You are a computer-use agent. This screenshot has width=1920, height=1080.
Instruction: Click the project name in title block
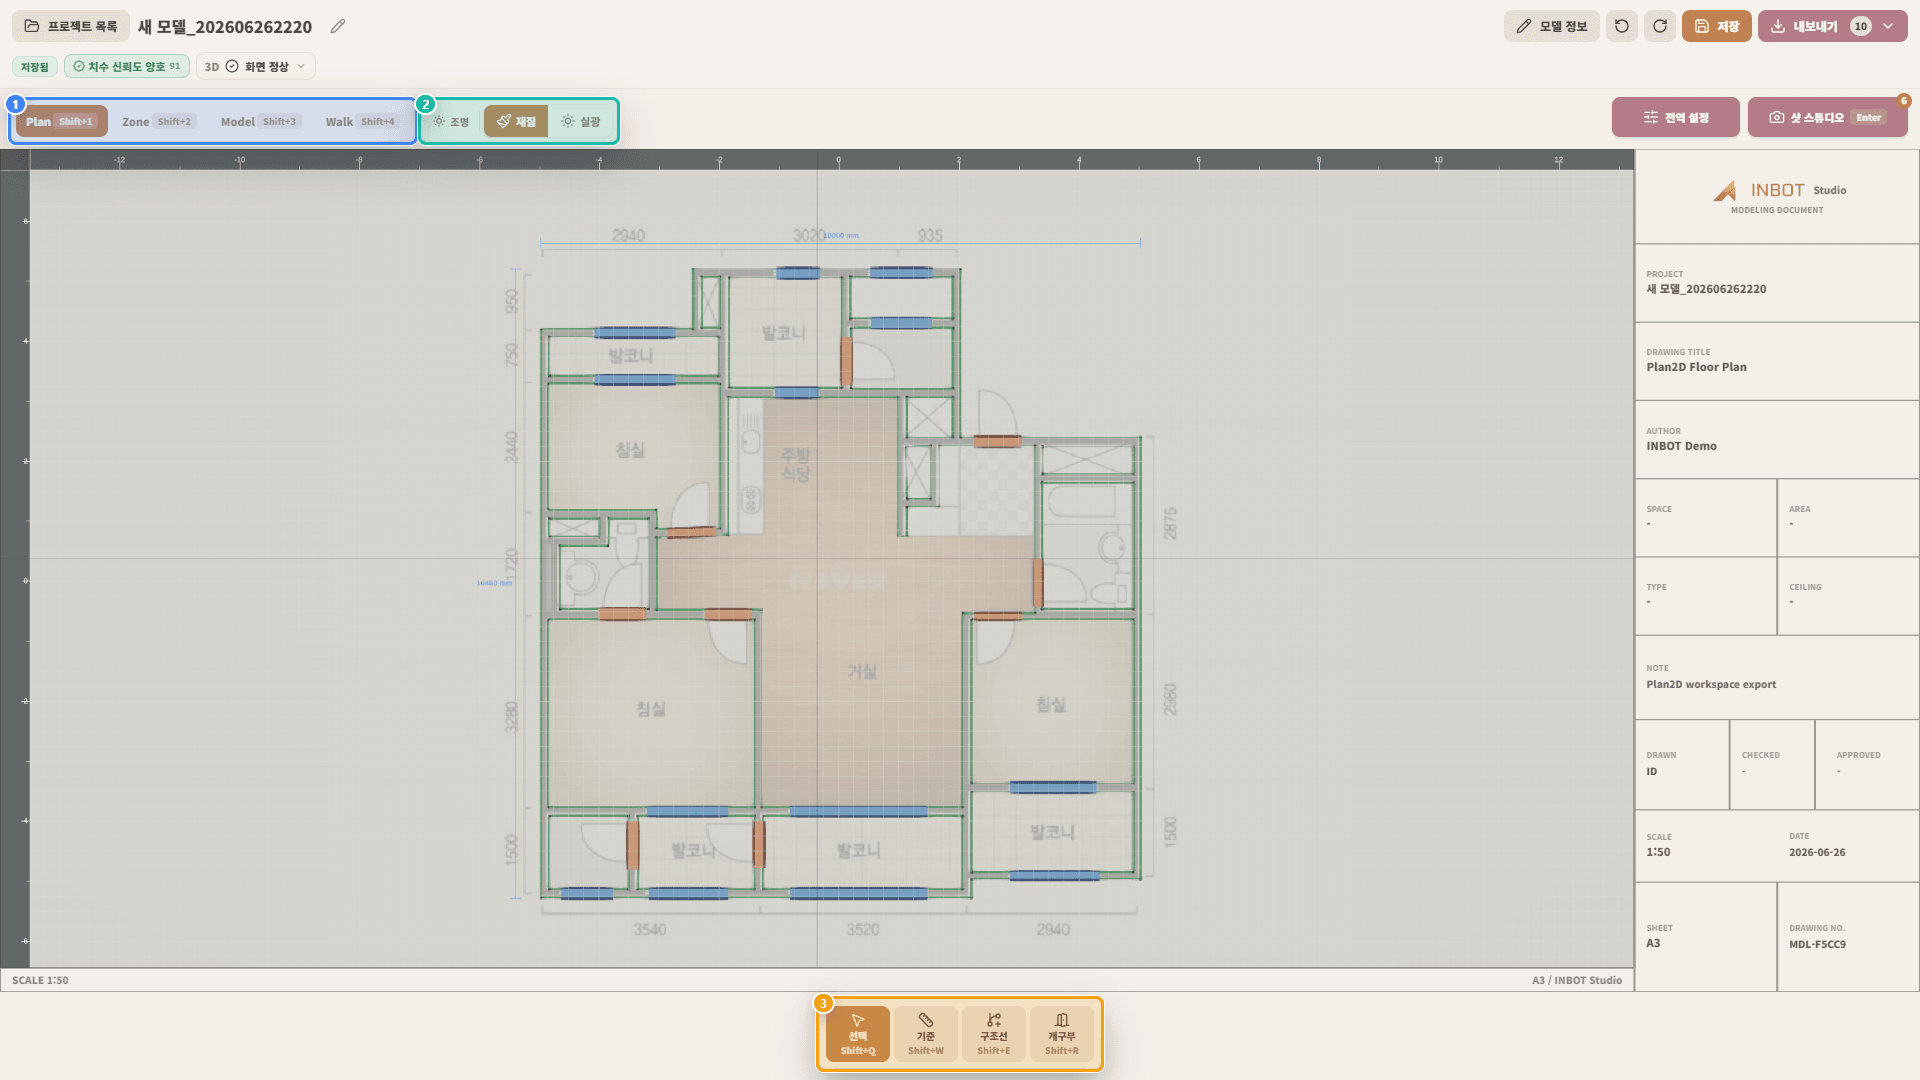tap(1706, 289)
